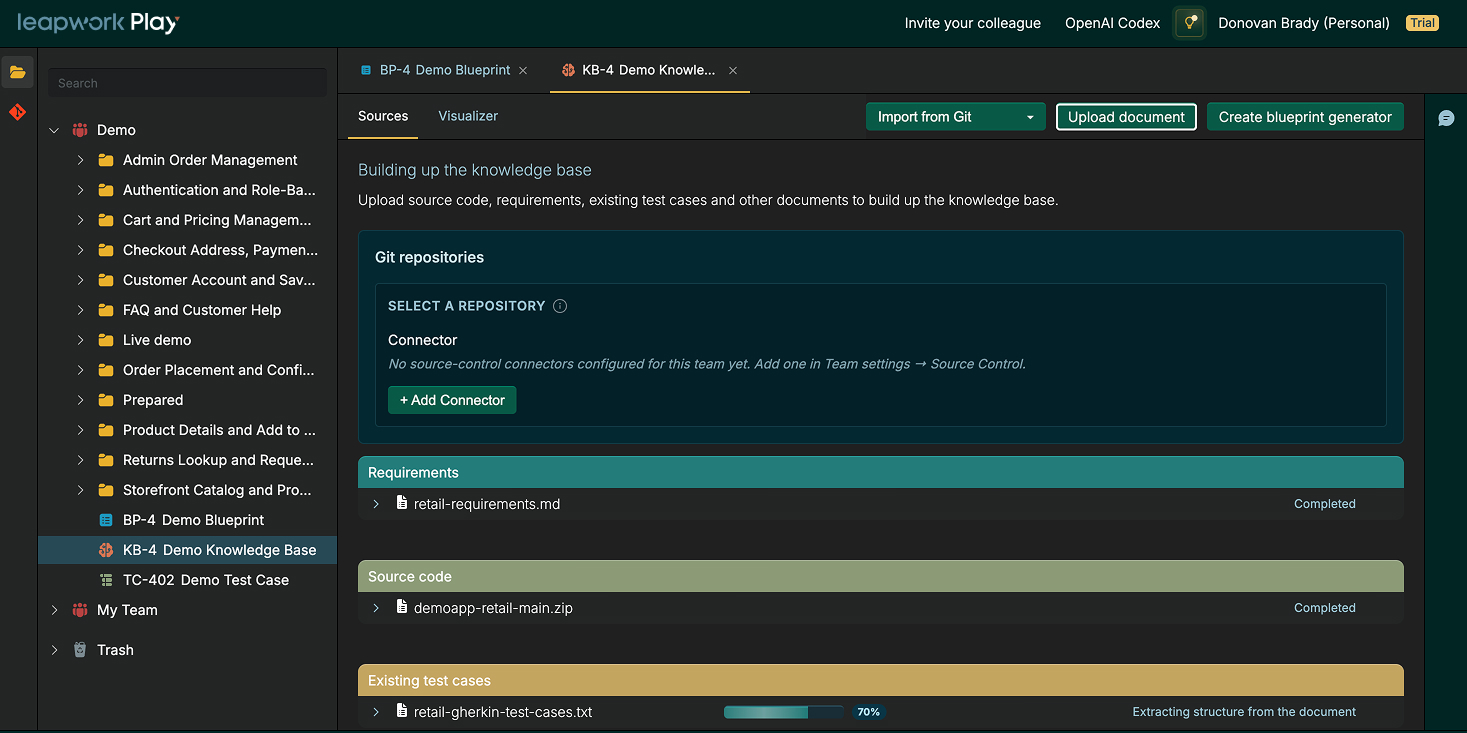
Task: Focus the sidebar Search field
Action: pyautogui.click(x=187, y=83)
